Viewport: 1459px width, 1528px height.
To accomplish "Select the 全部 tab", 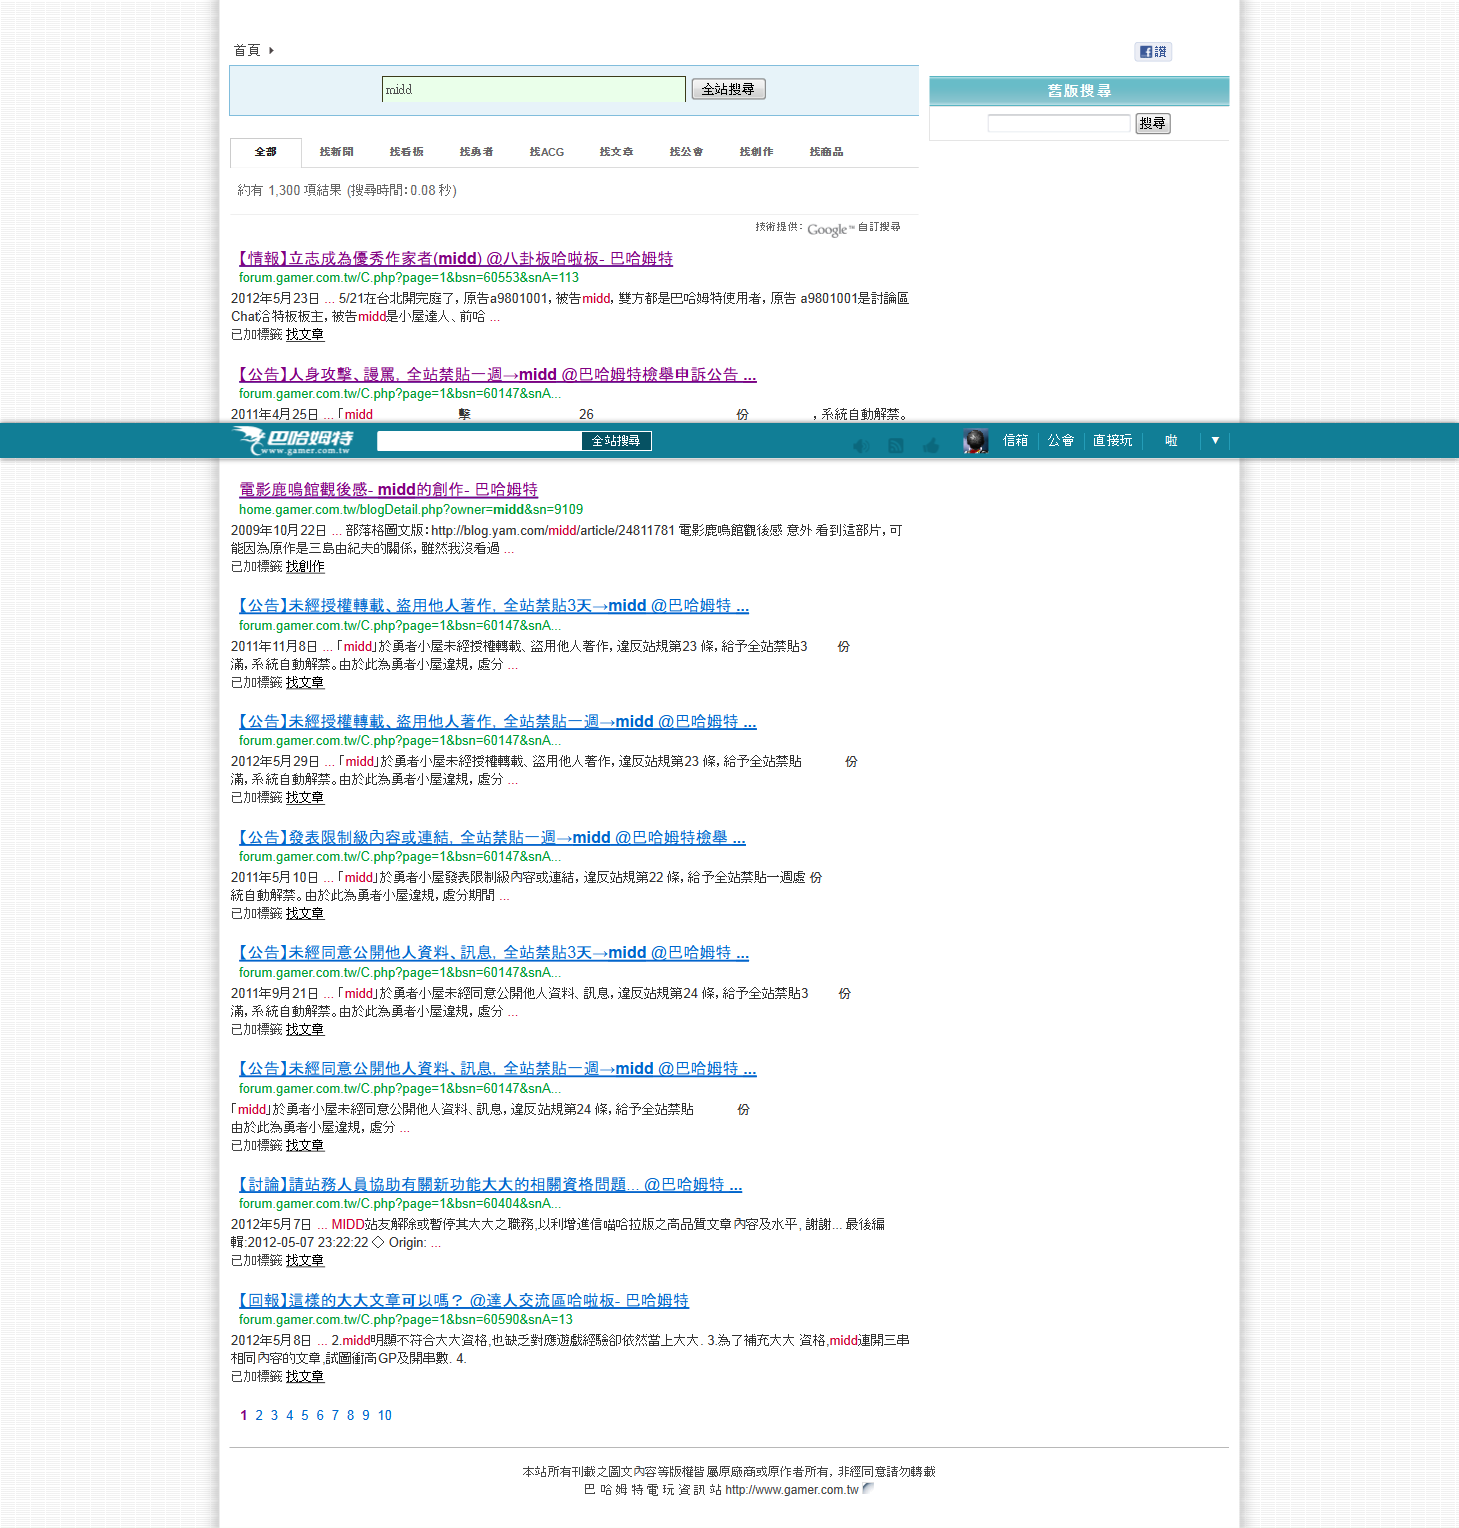I will 265,152.
